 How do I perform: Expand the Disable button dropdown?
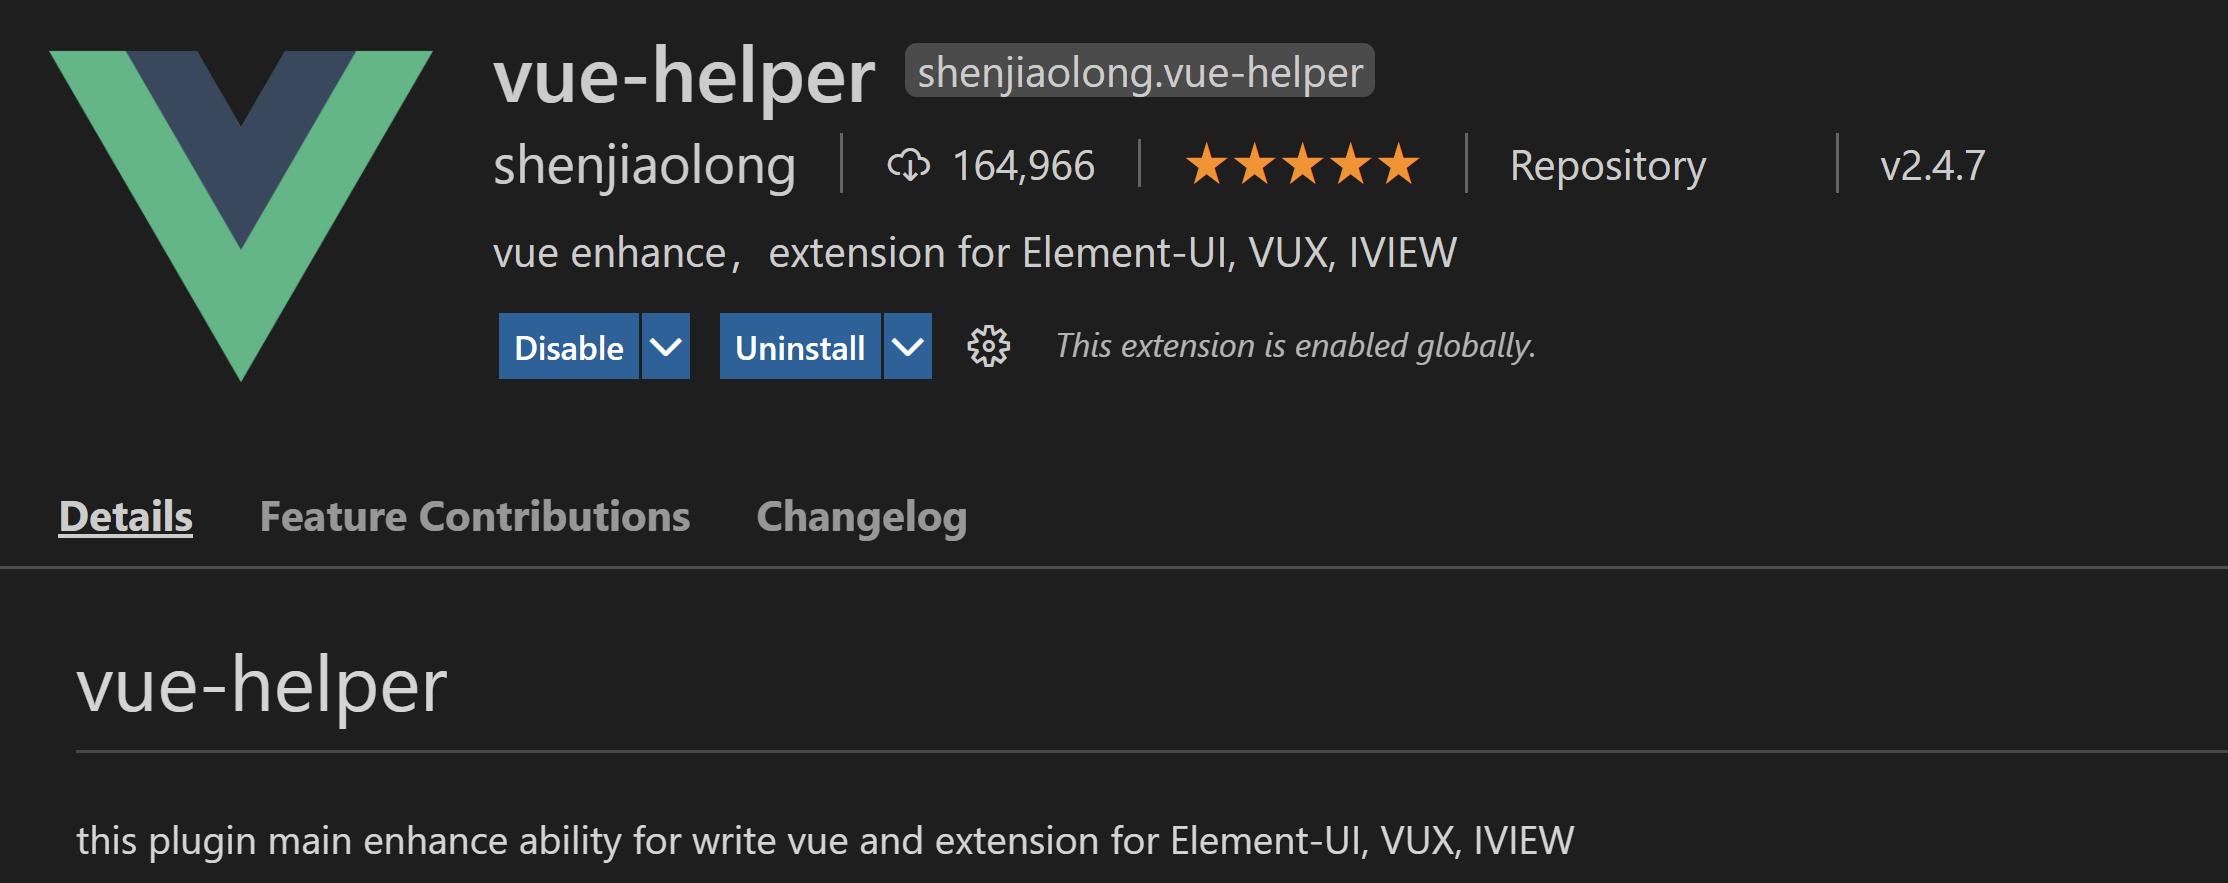(664, 347)
